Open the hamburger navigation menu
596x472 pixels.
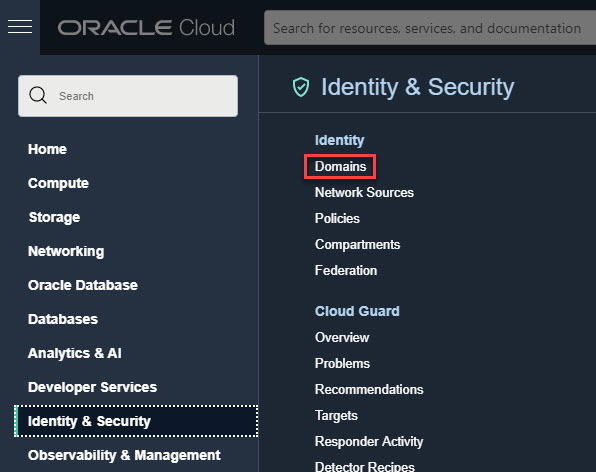point(20,27)
